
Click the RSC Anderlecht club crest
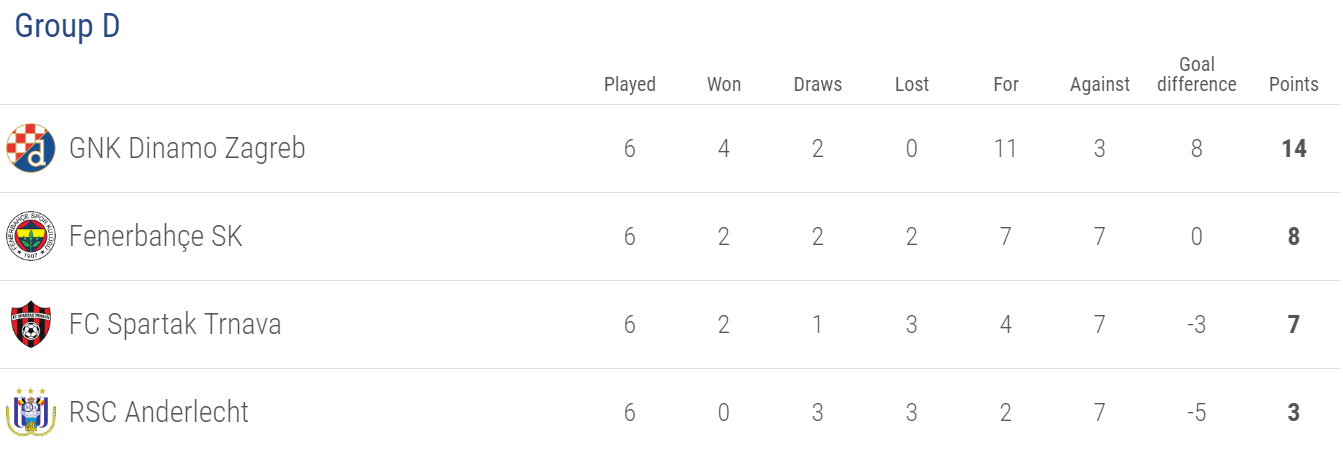32,413
